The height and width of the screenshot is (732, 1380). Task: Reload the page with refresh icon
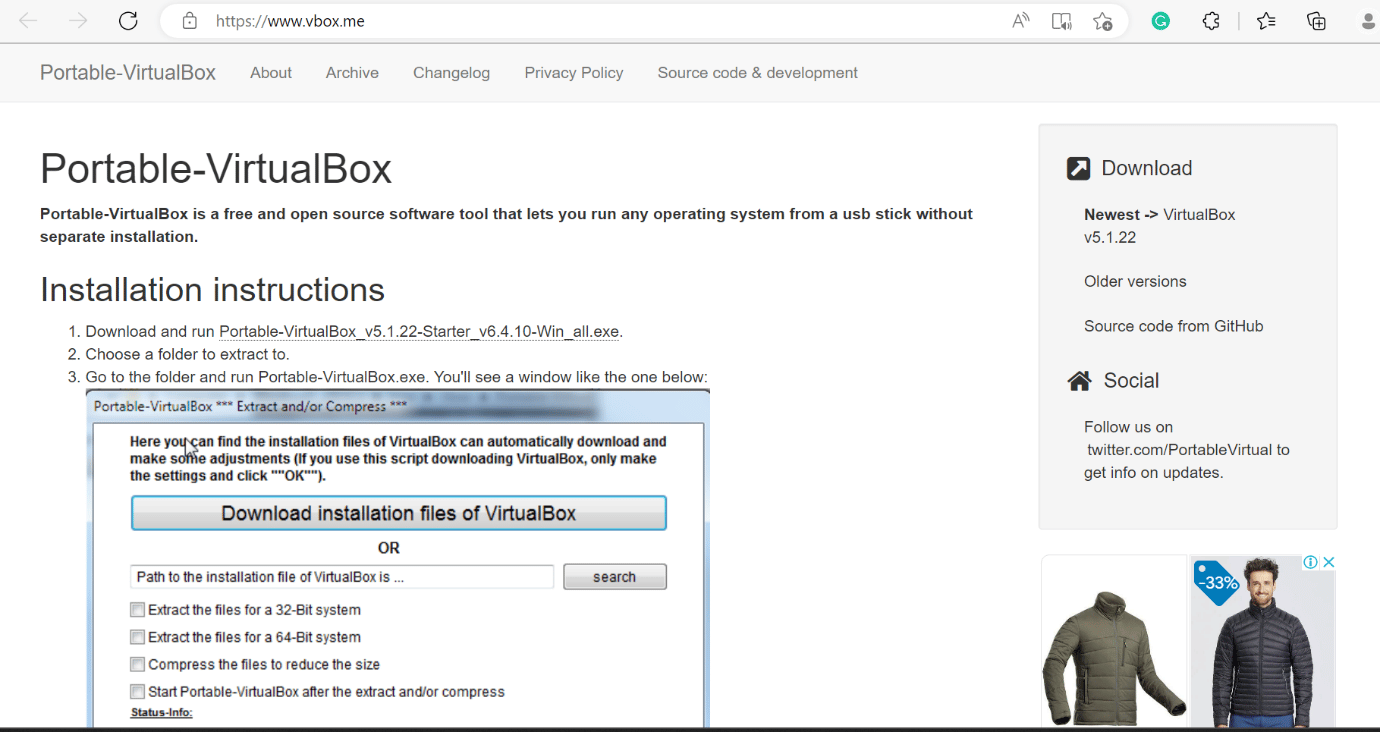click(128, 21)
